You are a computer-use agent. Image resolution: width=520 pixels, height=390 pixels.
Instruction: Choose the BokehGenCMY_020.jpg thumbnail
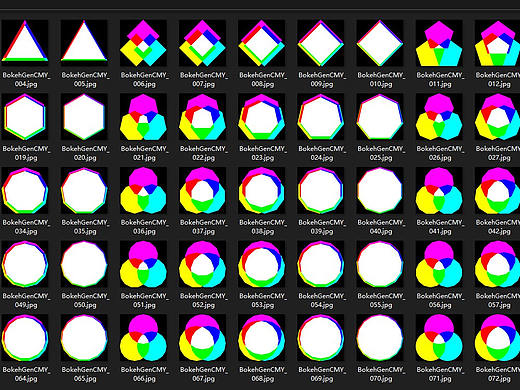click(84, 117)
